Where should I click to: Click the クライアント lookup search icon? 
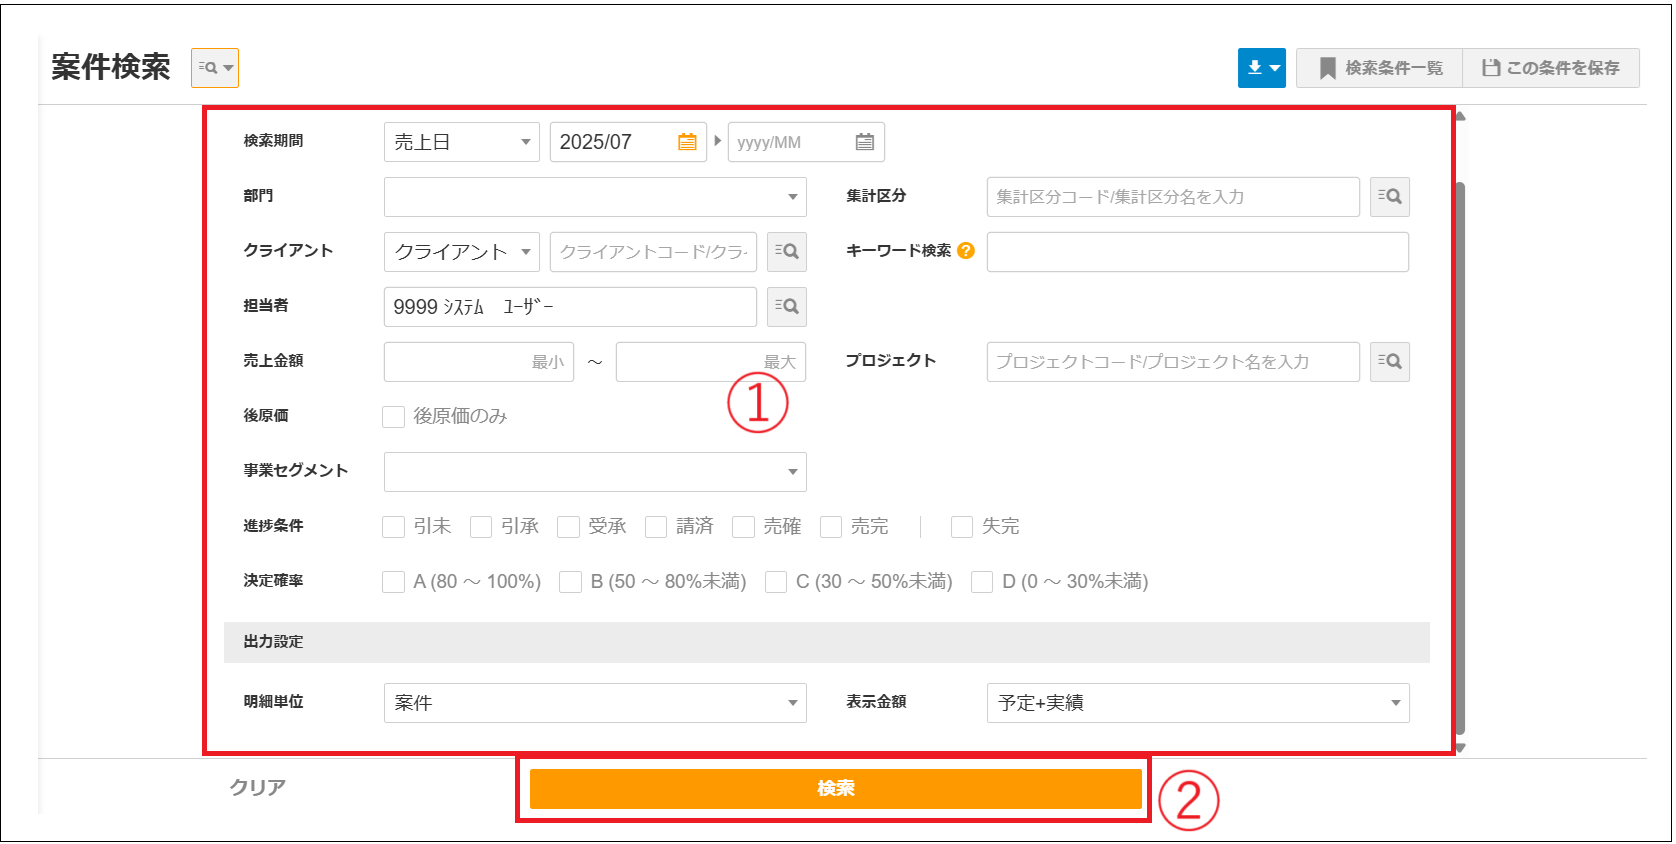pyautogui.click(x=786, y=252)
